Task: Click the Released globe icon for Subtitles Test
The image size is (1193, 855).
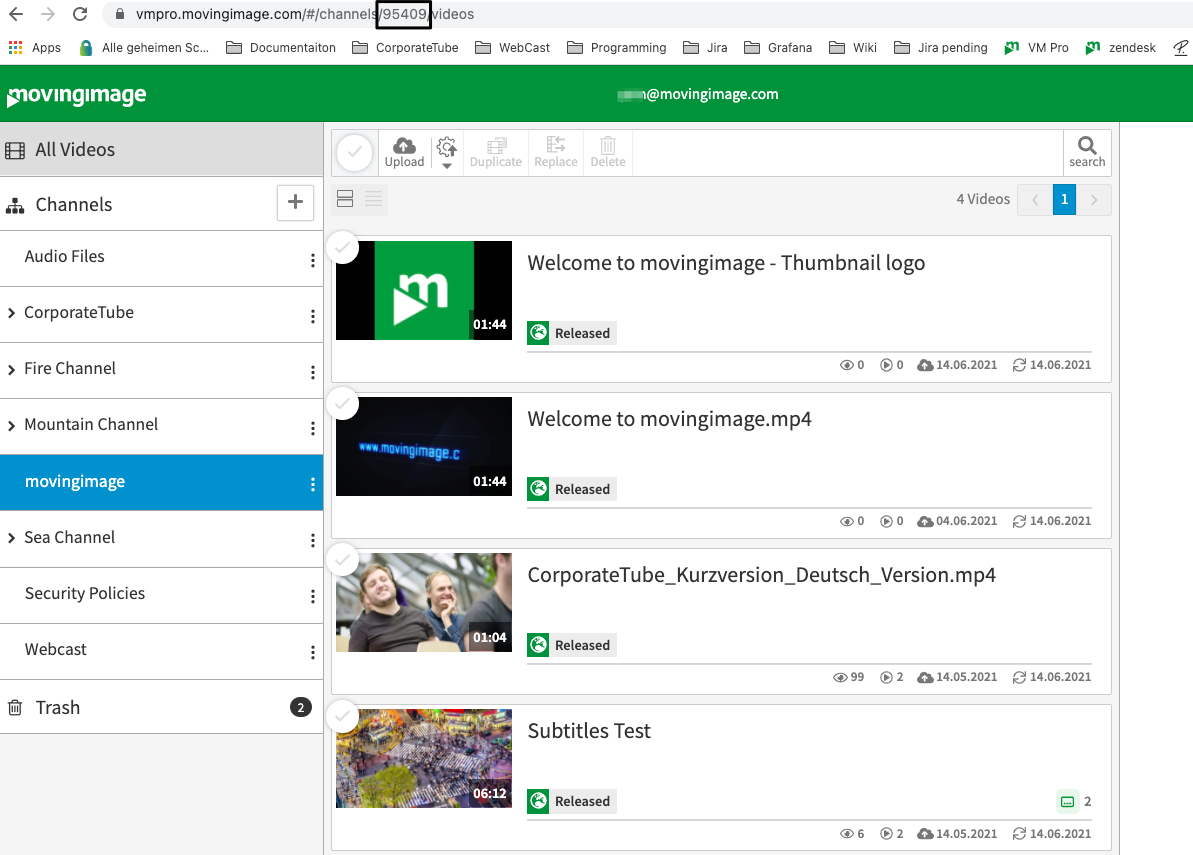Action: click(x=539, y=801)
